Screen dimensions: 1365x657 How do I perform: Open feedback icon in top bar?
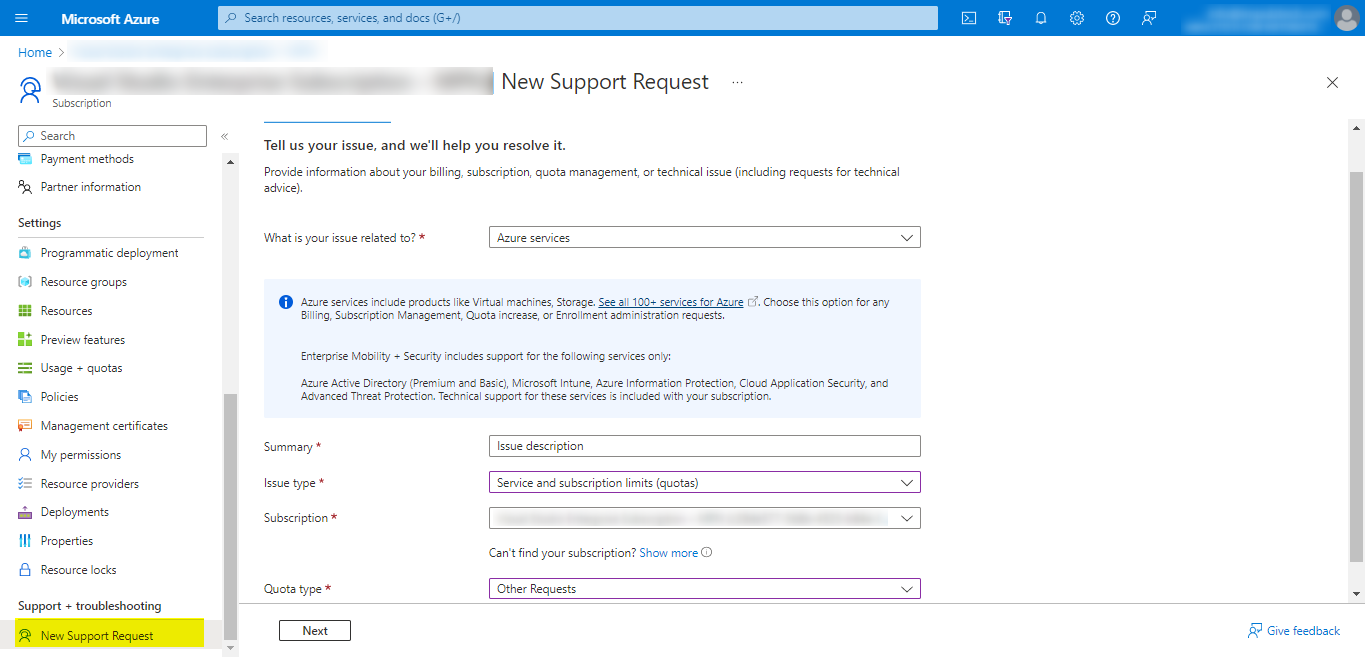pos(1149,18)
